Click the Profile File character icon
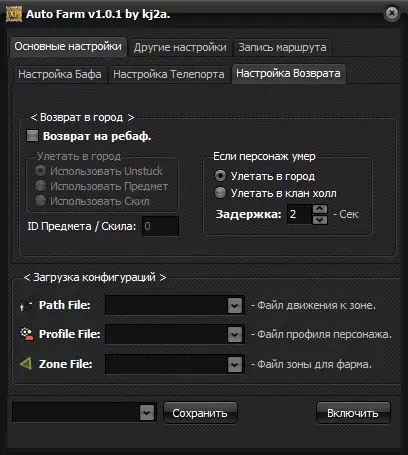This screenshot has height=455, width=408. [26, 334]
